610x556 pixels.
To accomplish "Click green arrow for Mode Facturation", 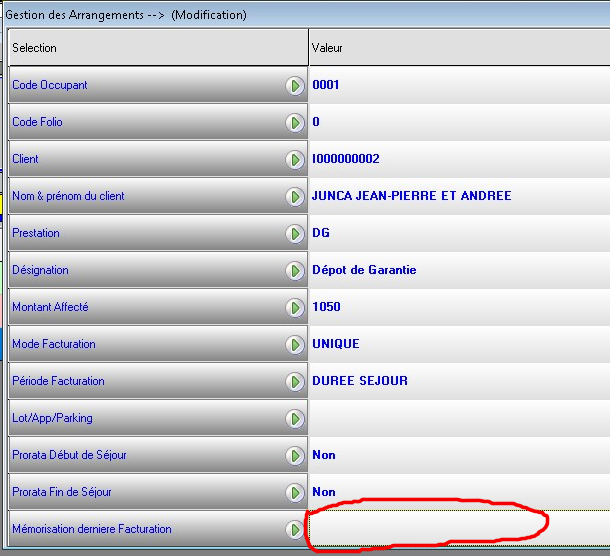I will pos(295,344).
